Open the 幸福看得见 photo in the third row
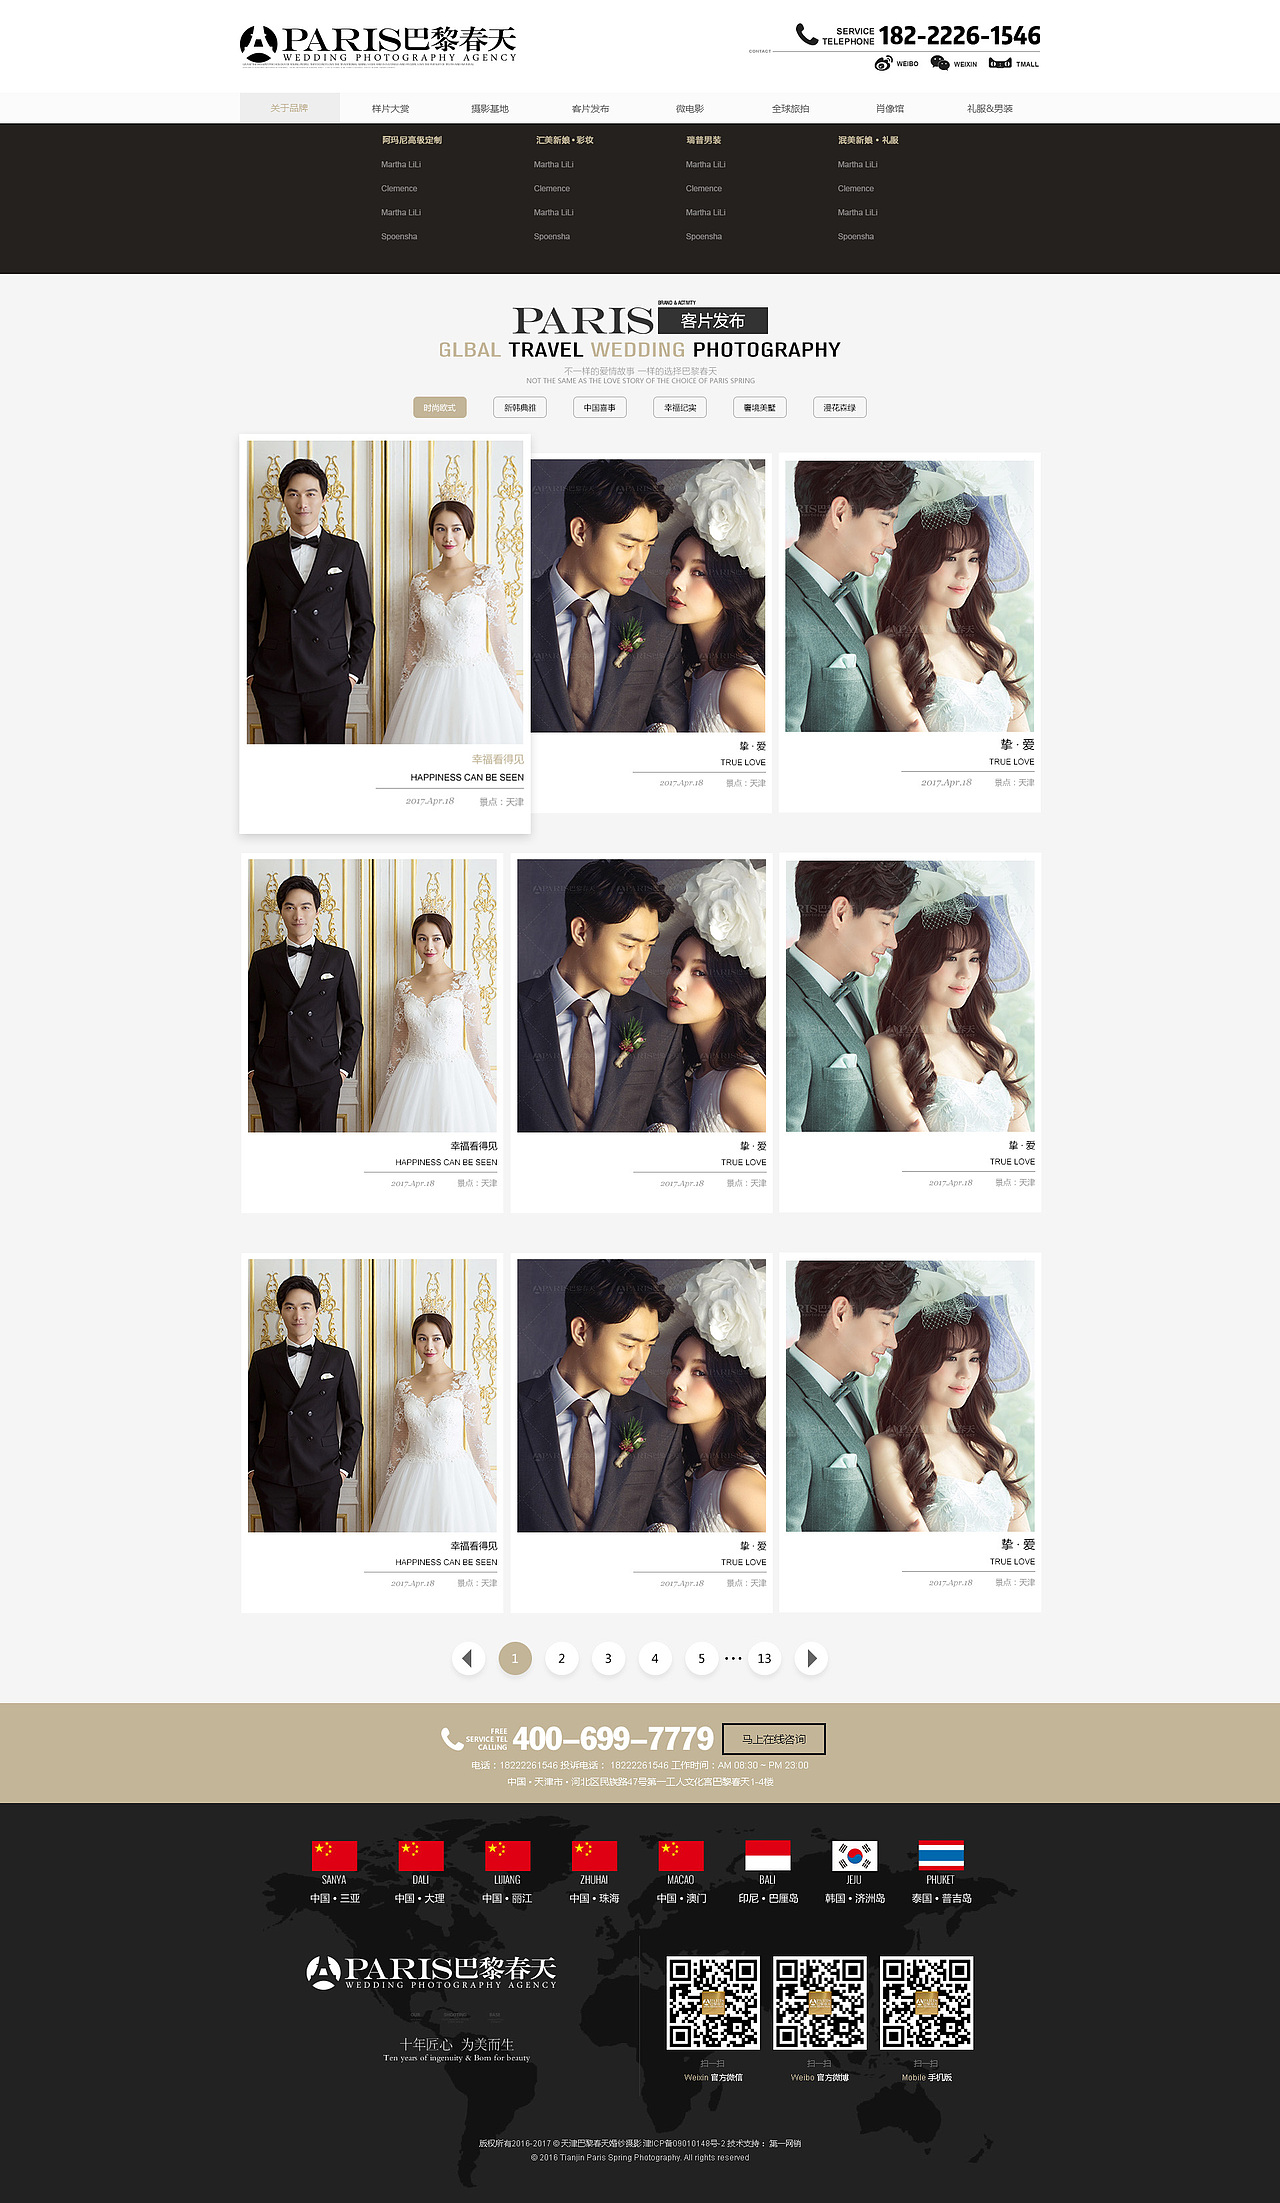This screenshot has height=2203, width=1280. point(372,1396)
